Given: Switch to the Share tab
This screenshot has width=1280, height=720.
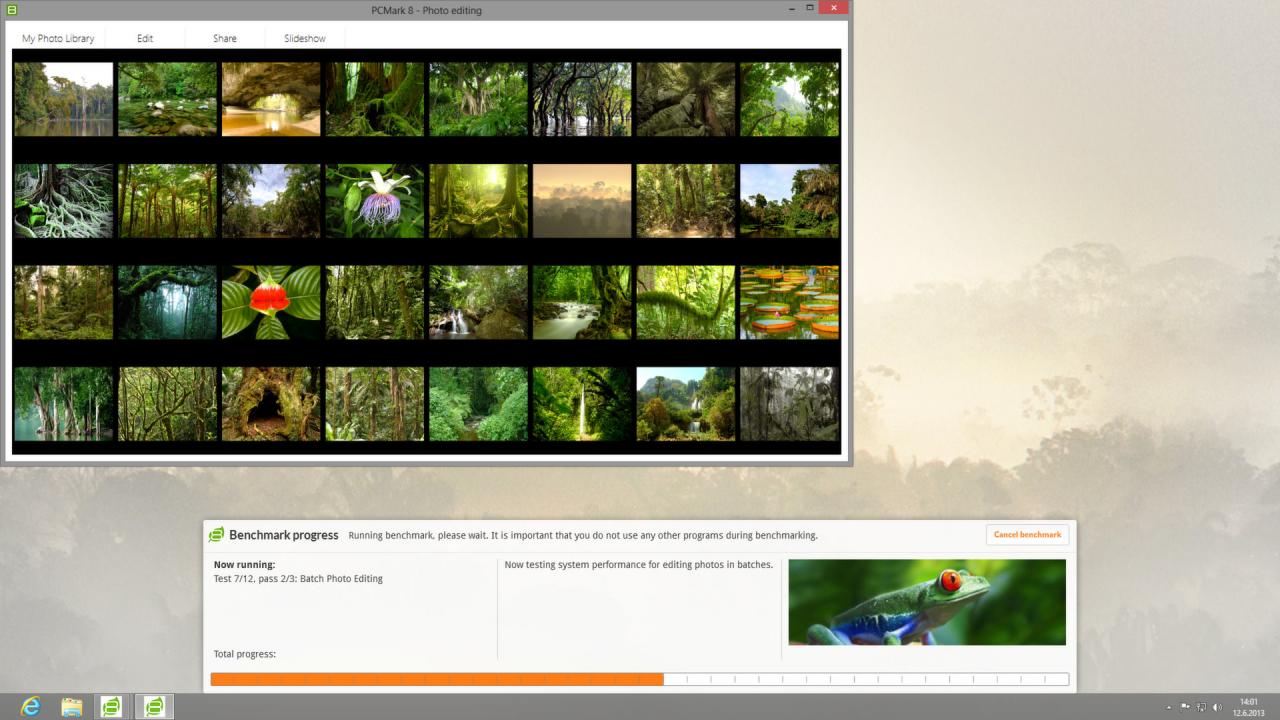Looking at the screenshot, I should tap(224, 38).
